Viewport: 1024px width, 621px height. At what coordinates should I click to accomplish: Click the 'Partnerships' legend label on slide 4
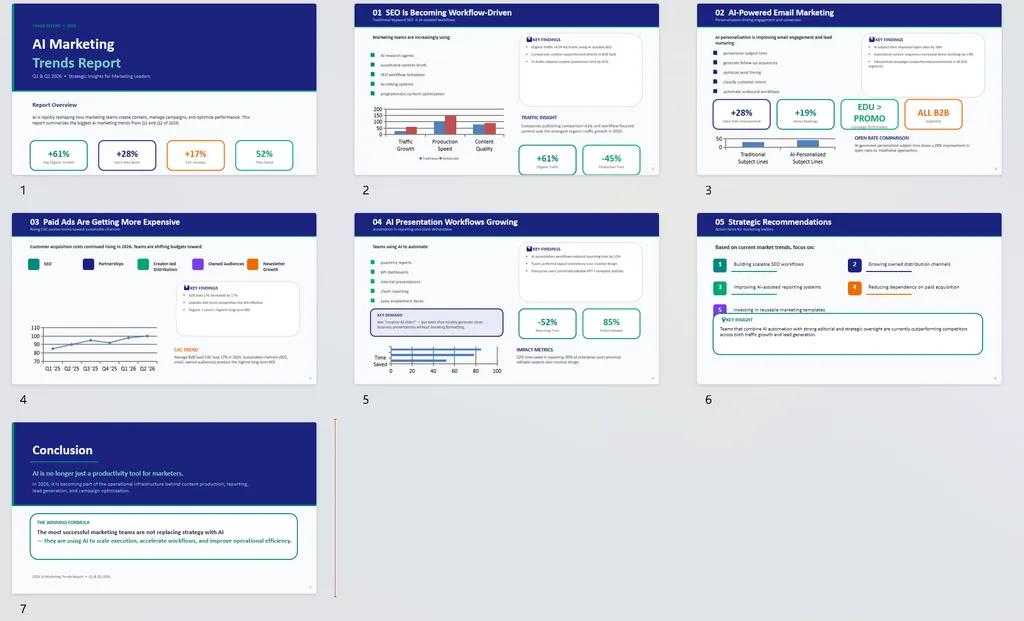tap(111, 264)
